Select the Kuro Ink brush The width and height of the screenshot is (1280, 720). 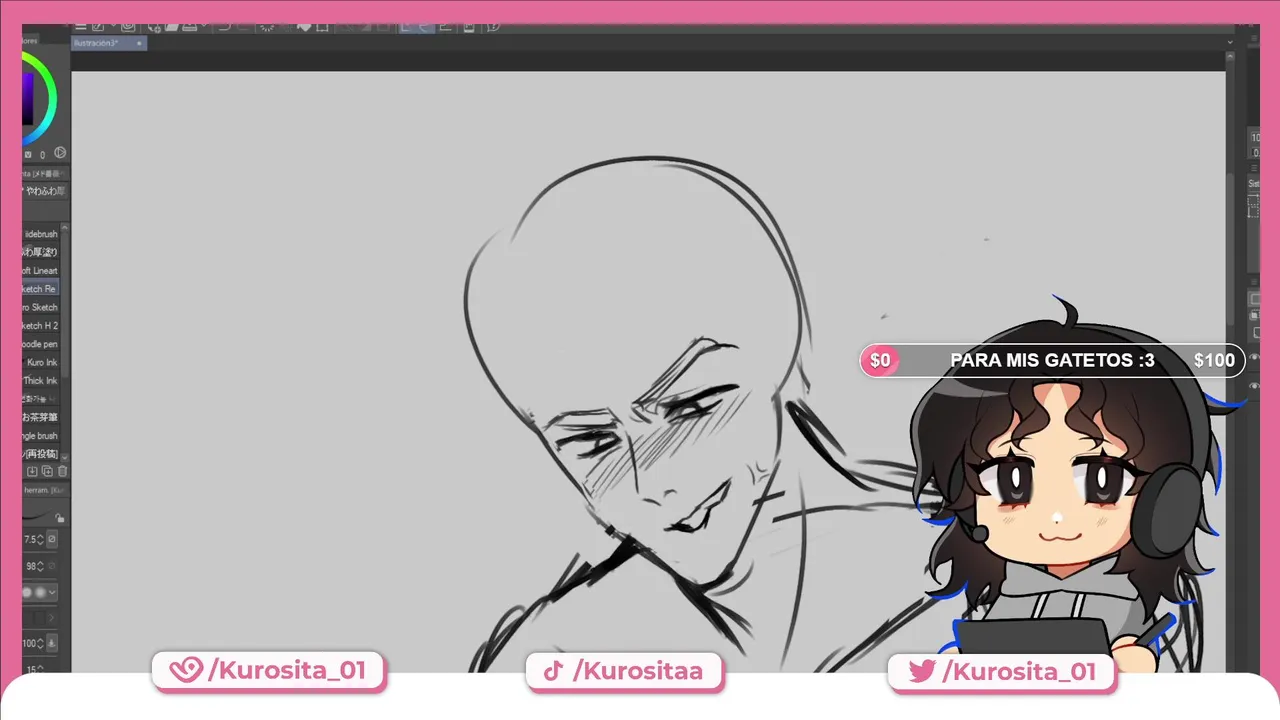(x=41, y=363)
